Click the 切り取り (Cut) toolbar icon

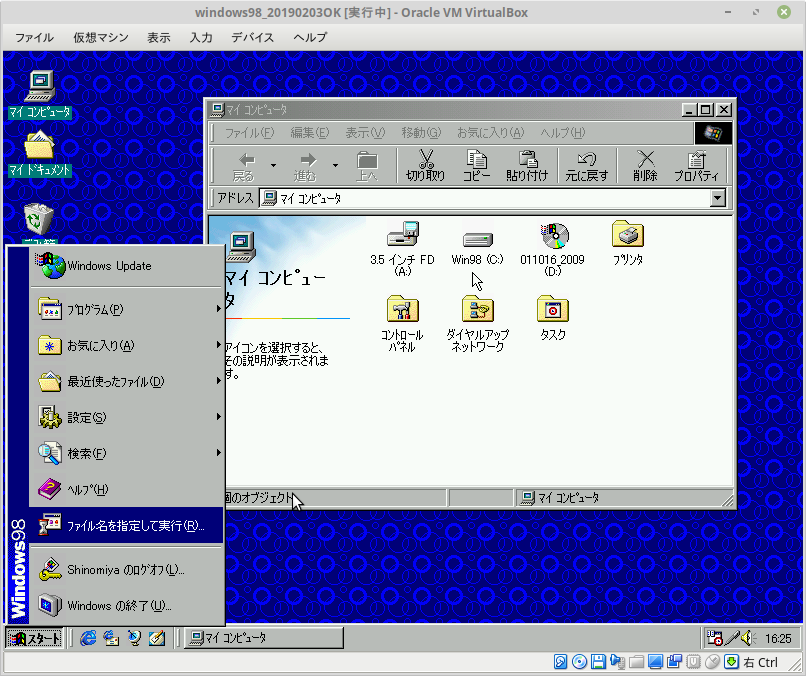coord(424,165)
